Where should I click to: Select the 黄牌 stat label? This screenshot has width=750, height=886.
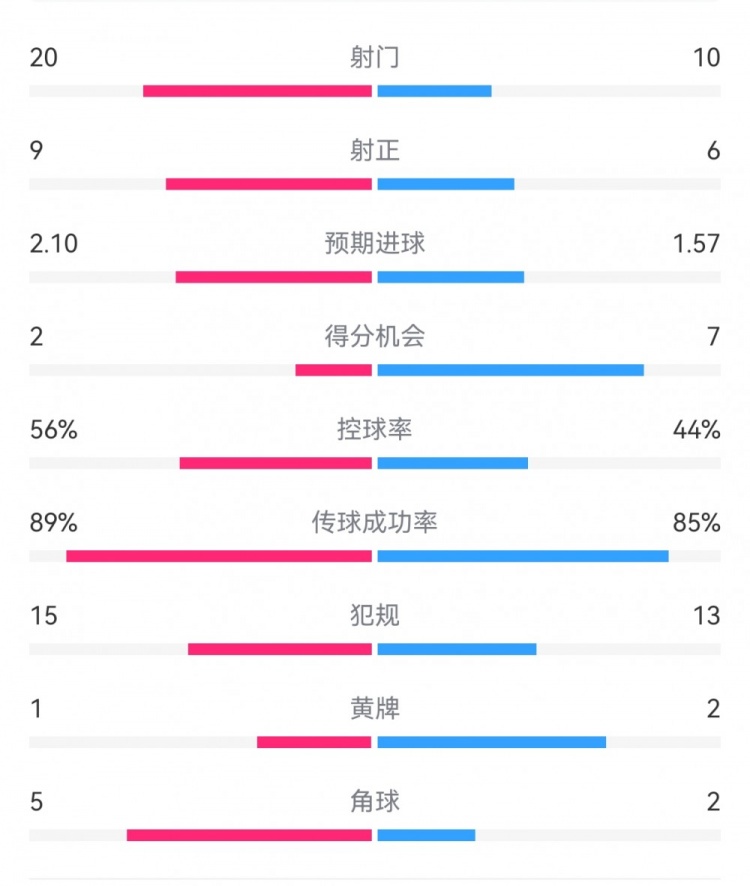click(375, 708)
